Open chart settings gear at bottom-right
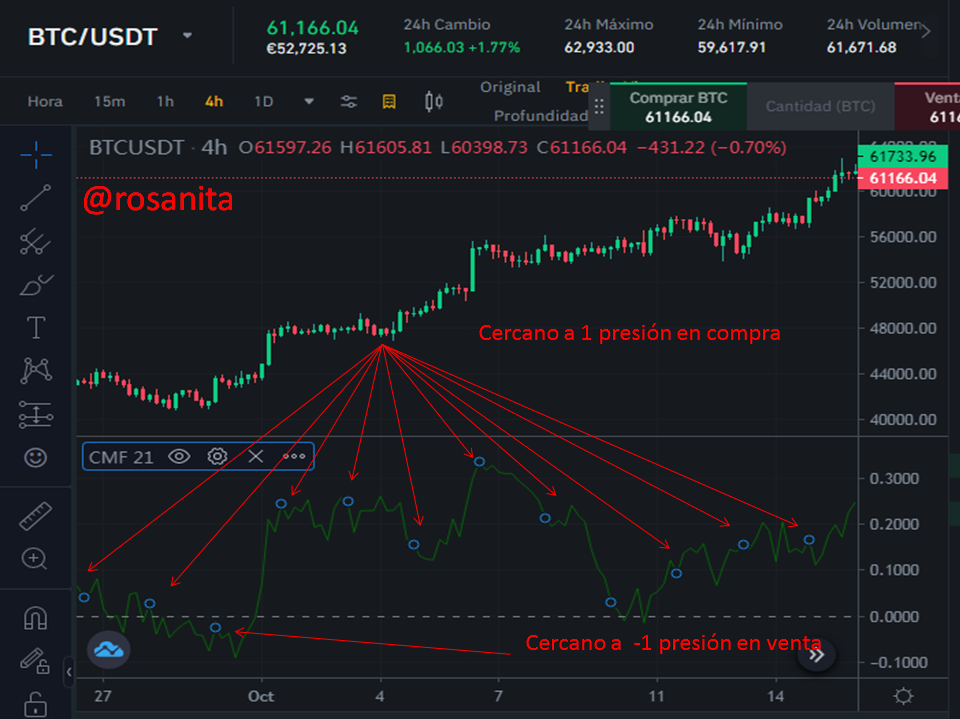 [903, 696]
